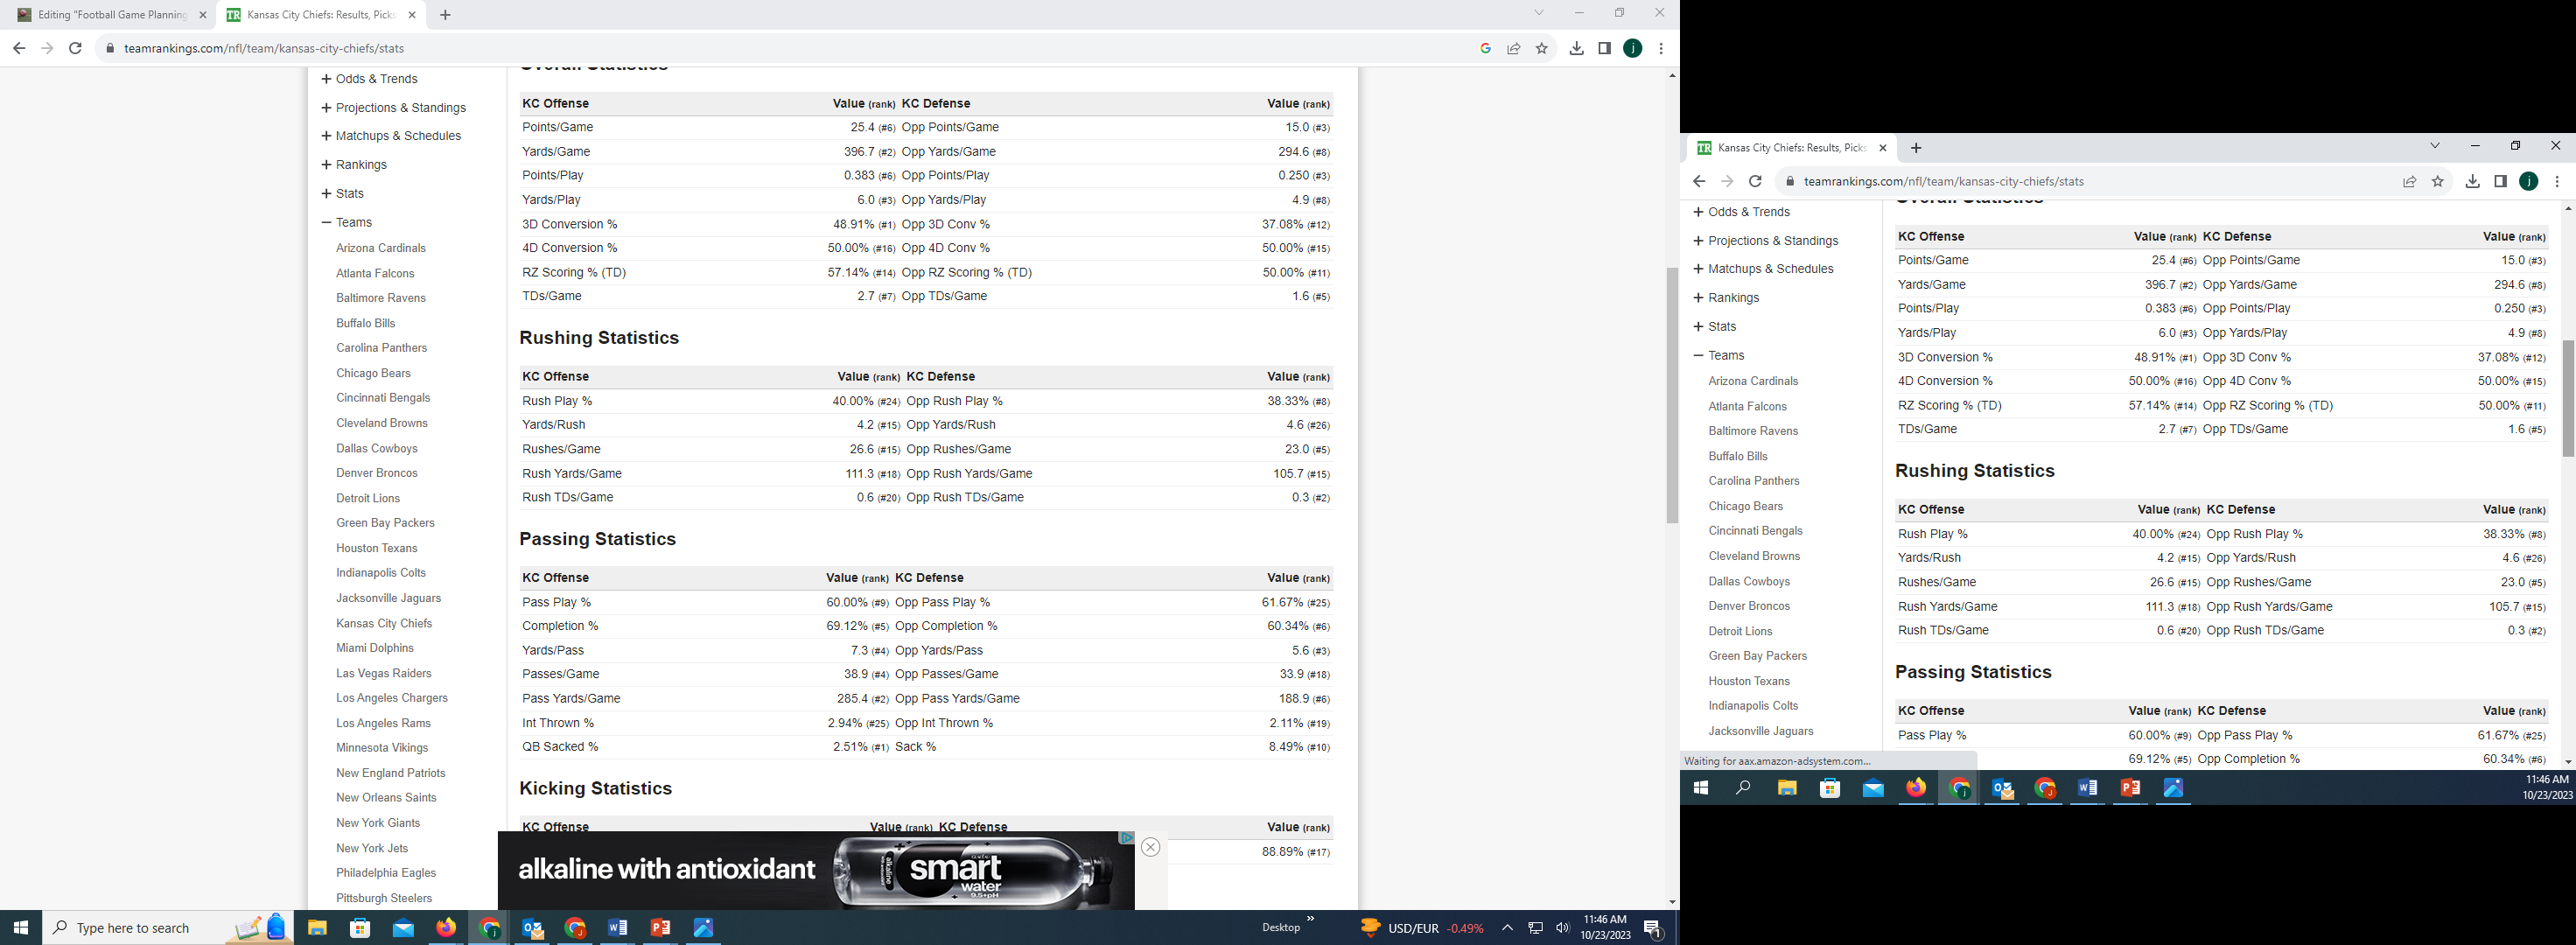Expand Stats in the left window sidebar
2576x945 pixels.
click(x=342, y=194)
